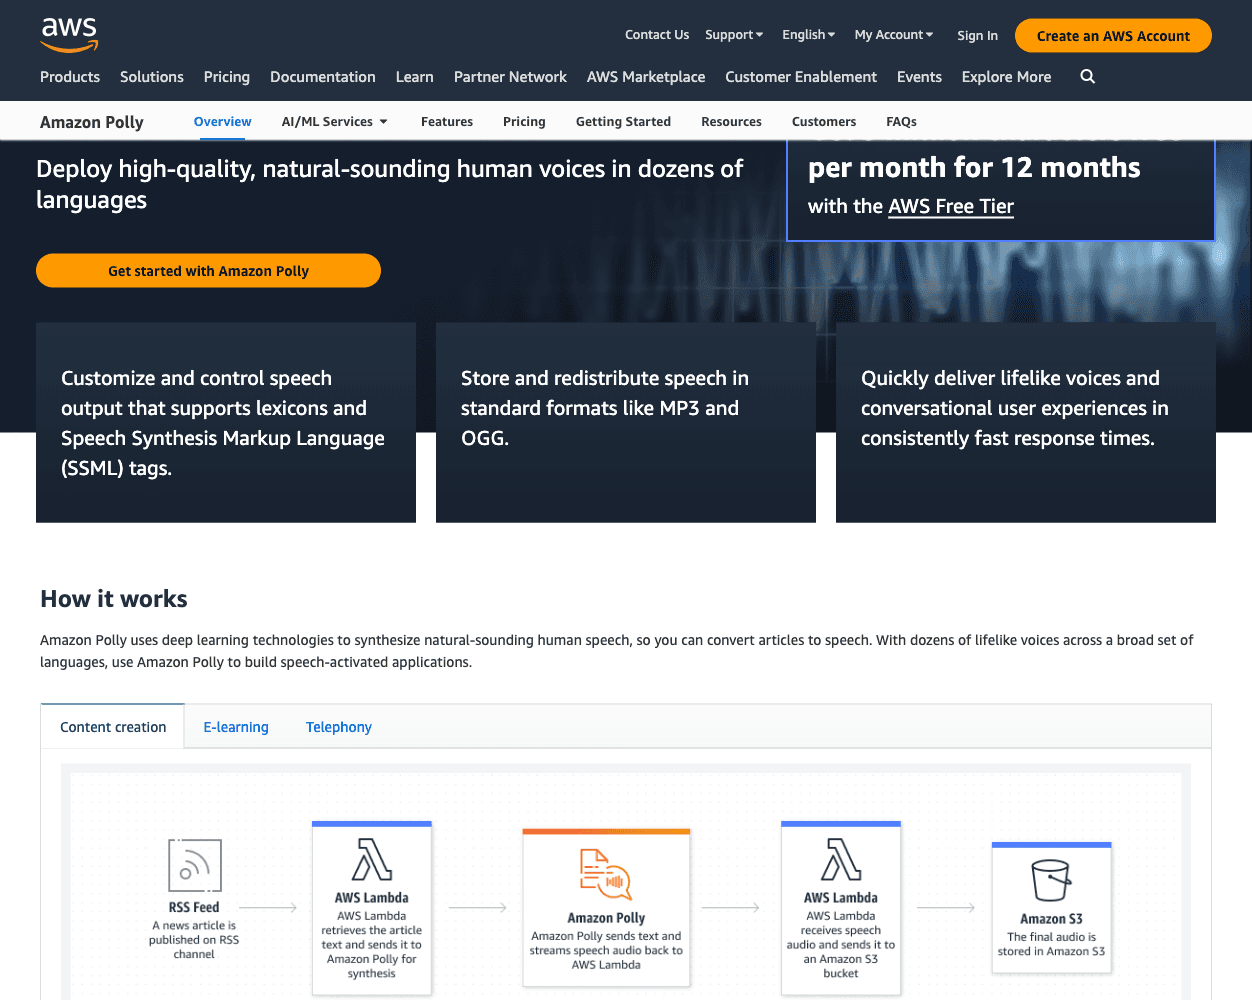This screenshot has width=1252, height=1000.
Task: Click the Amazon Polly page title
Action: [x=92, y=122]
